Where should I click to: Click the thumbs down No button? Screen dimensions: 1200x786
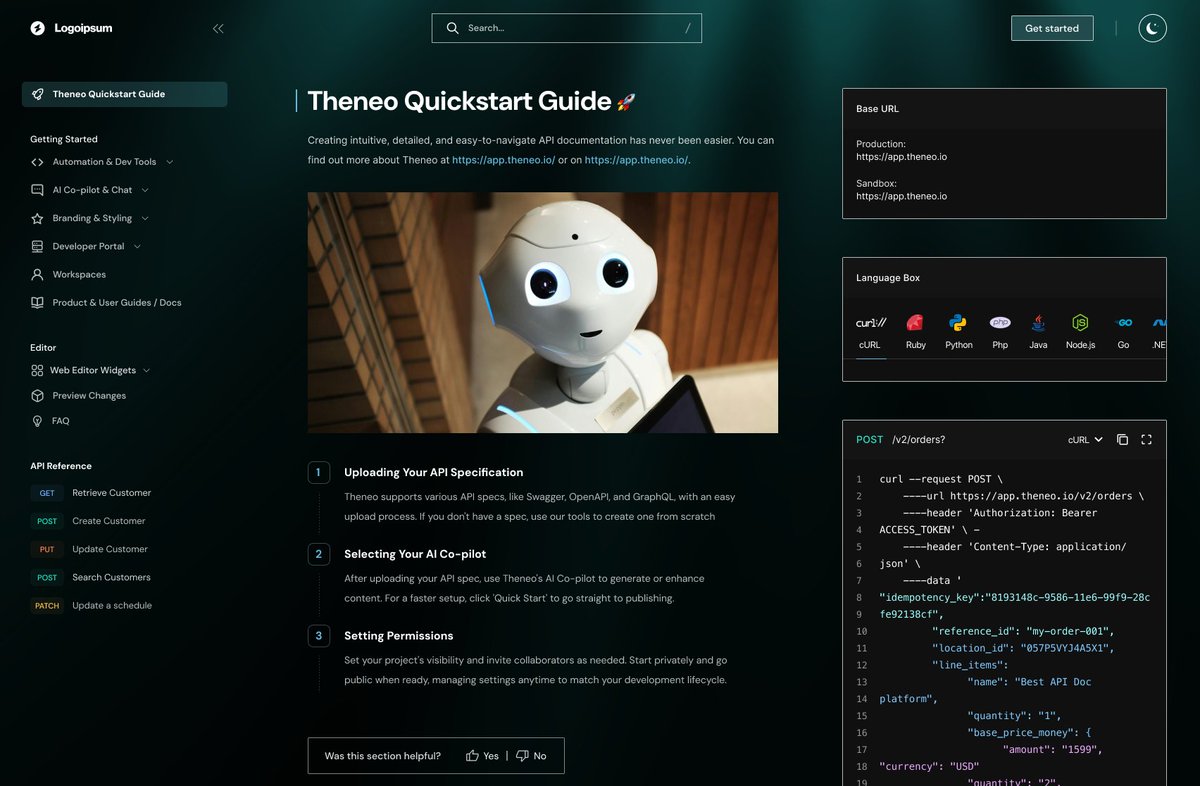click(531, 756)
